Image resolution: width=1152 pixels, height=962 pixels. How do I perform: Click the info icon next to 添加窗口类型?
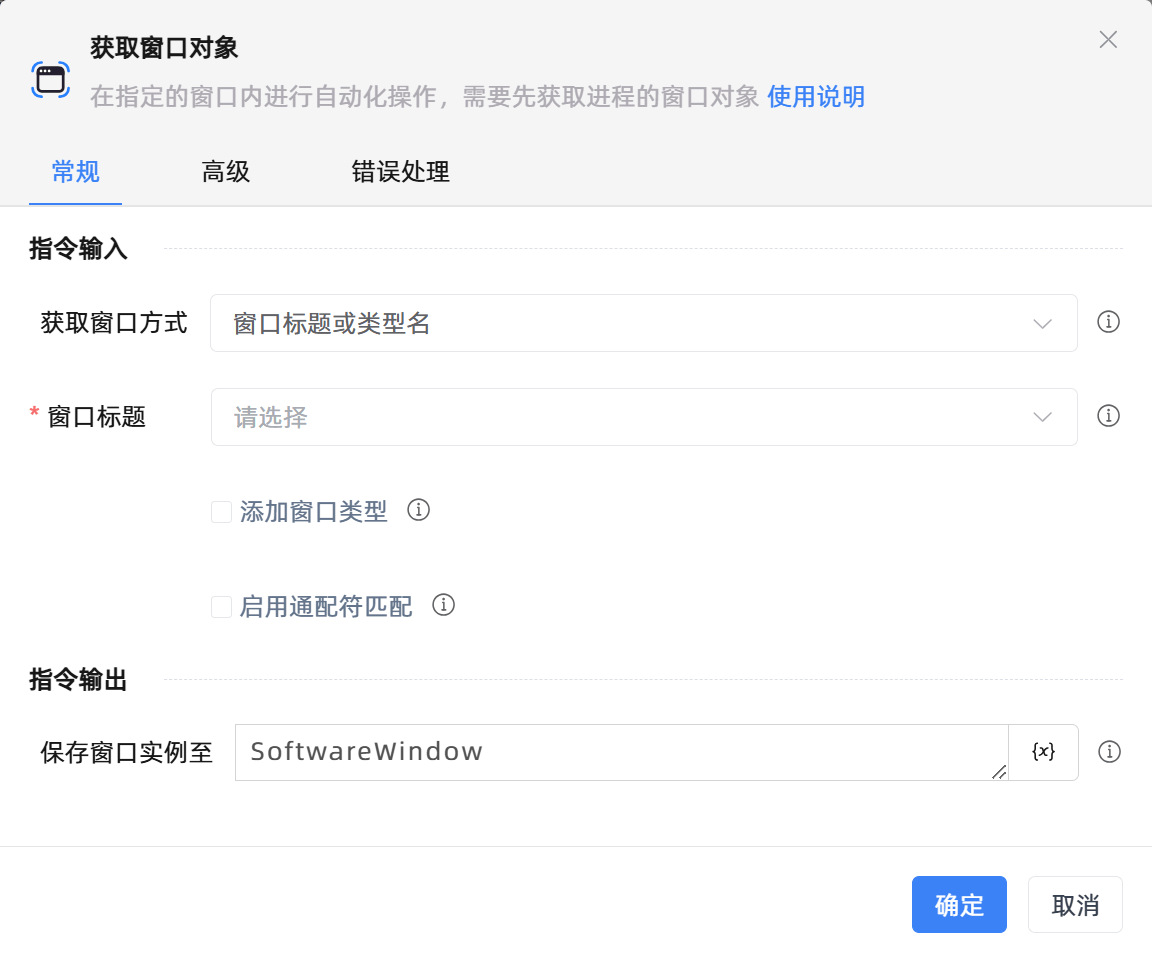click(419, 510)
